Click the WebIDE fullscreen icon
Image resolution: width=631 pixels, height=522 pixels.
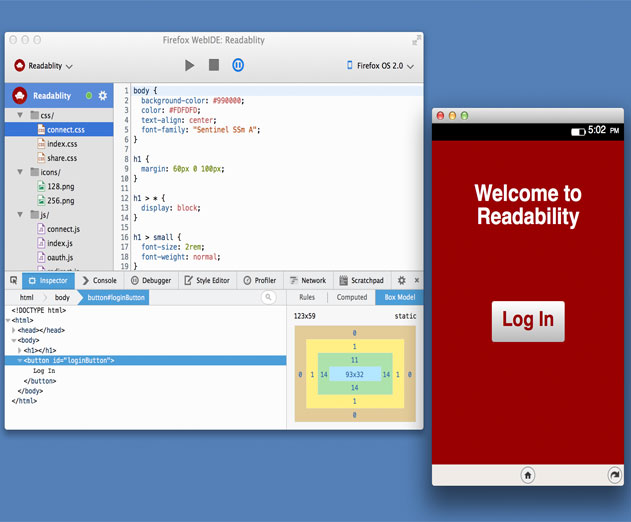click(x=417, y=40)
